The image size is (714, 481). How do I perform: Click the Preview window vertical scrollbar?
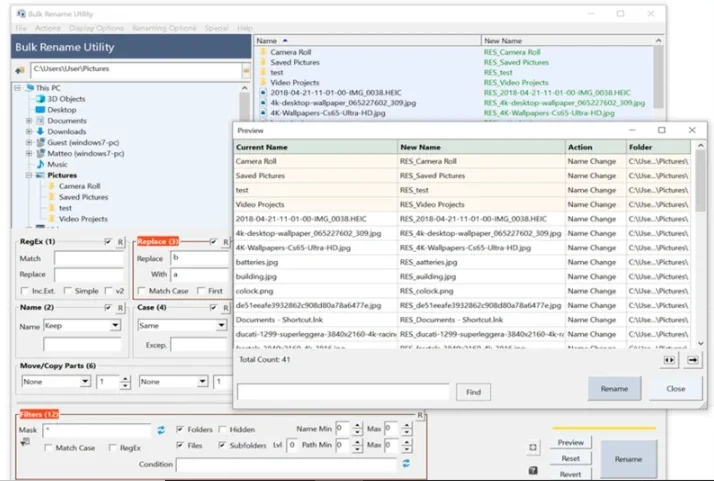pos(700,246)
